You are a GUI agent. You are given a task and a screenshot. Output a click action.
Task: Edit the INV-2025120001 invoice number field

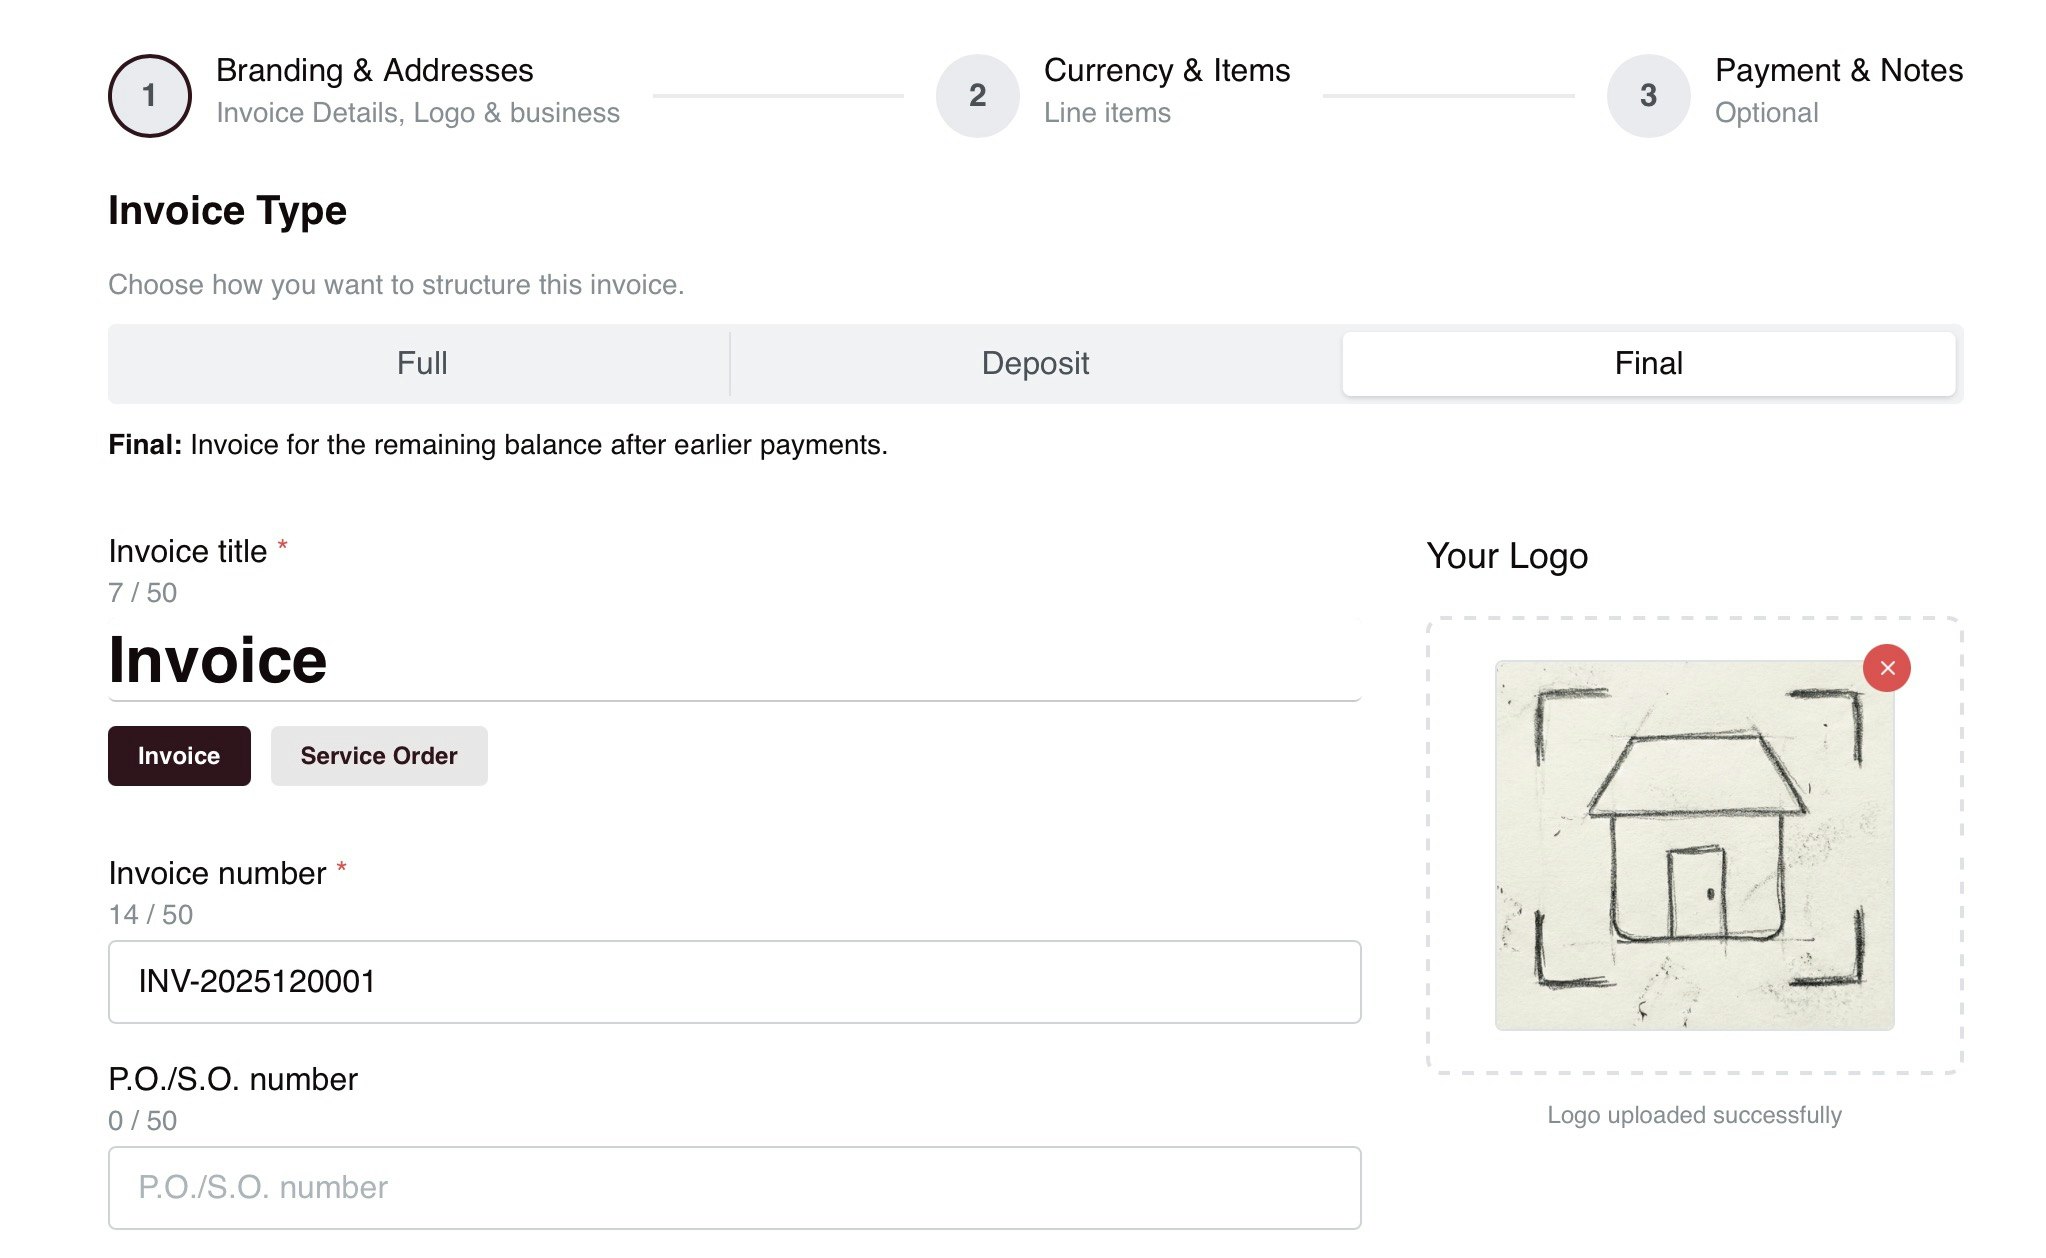(733, 982)
